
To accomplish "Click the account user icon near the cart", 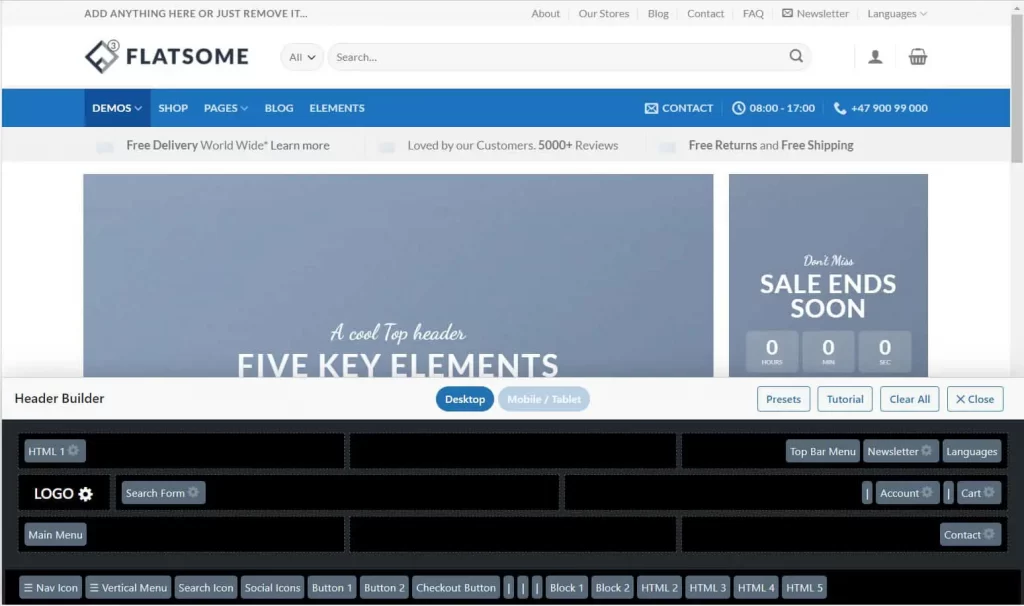I will pos(875,57).
